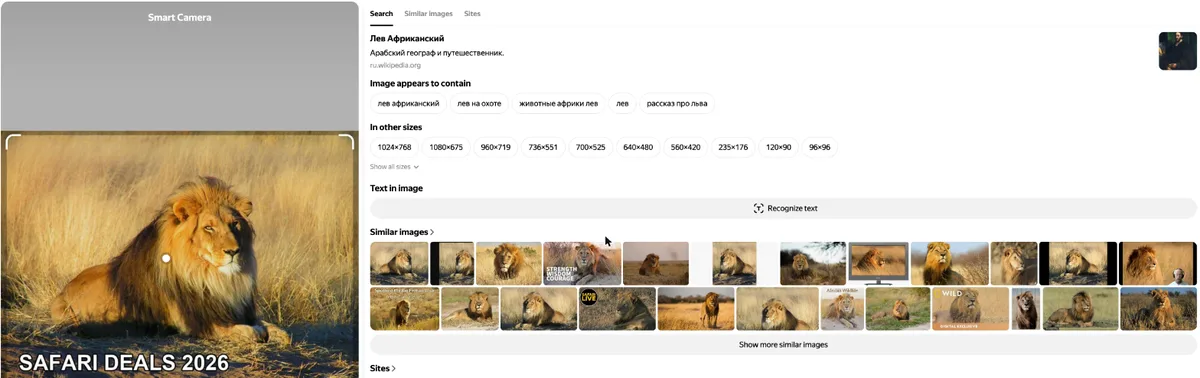1200x378 pixels.
Task: Visit the ru.wikipedia.org source link
Action: click(395, 65)
